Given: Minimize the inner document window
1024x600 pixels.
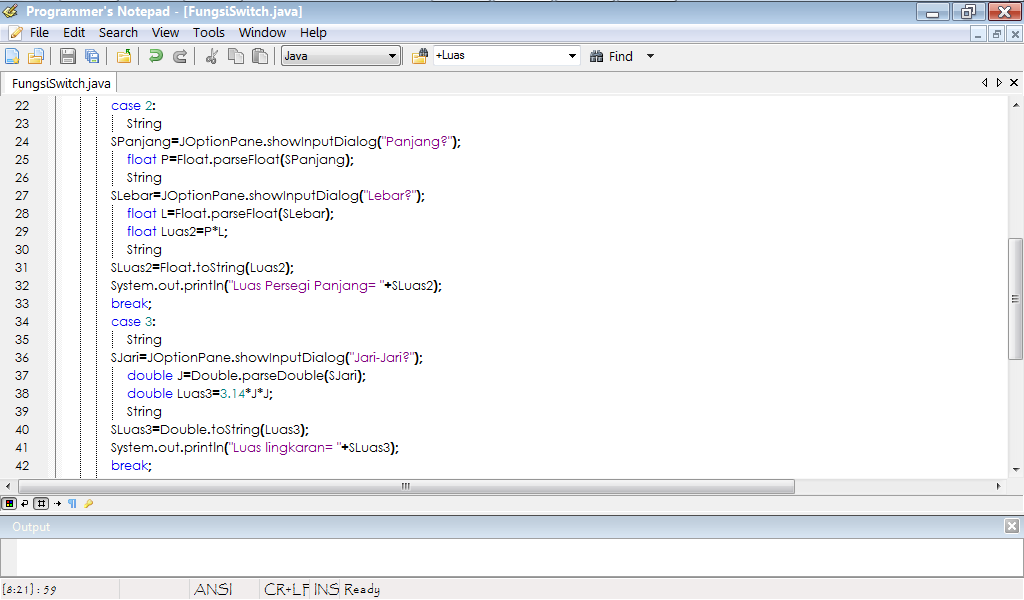Looking at the screenshot, I should [x=978, y=35].
